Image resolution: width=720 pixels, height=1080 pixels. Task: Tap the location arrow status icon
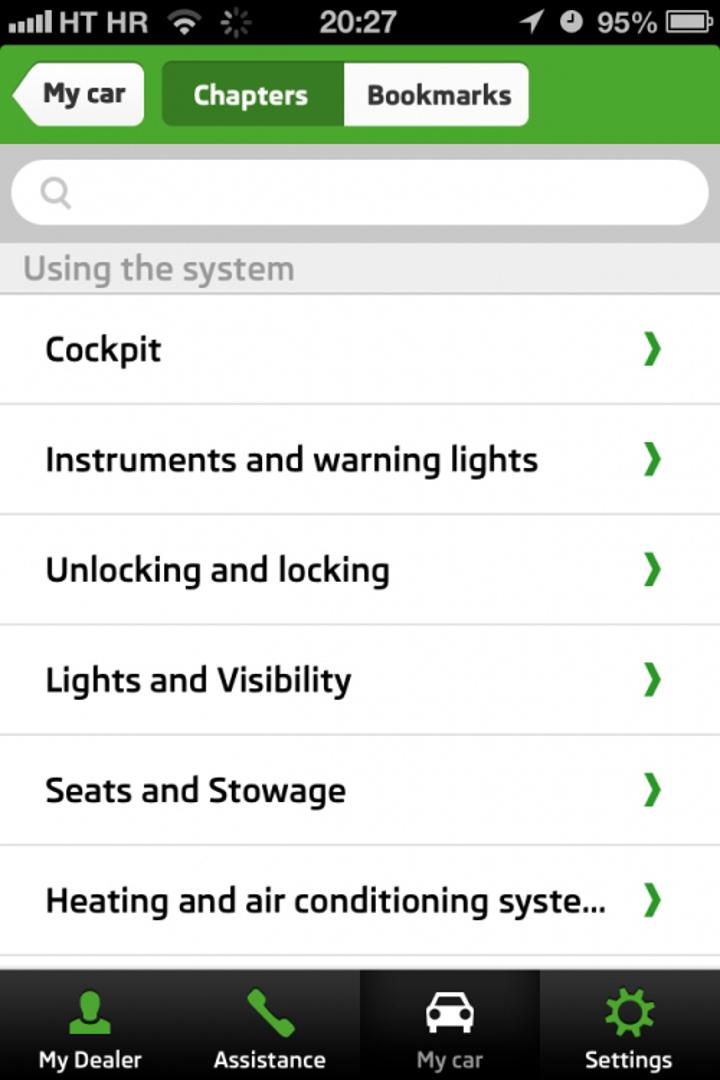[x=532, y=22]
